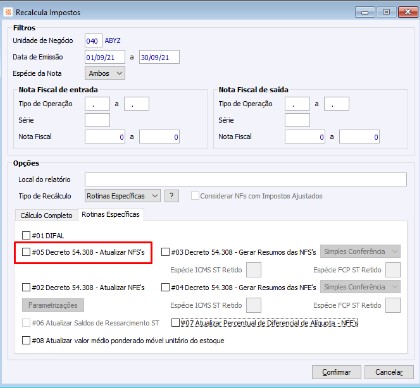Click Espécie ICMS ST Retido field, NFS's row
The height and width of the screenshot is (388, 420).
click(x=254, y=270)
